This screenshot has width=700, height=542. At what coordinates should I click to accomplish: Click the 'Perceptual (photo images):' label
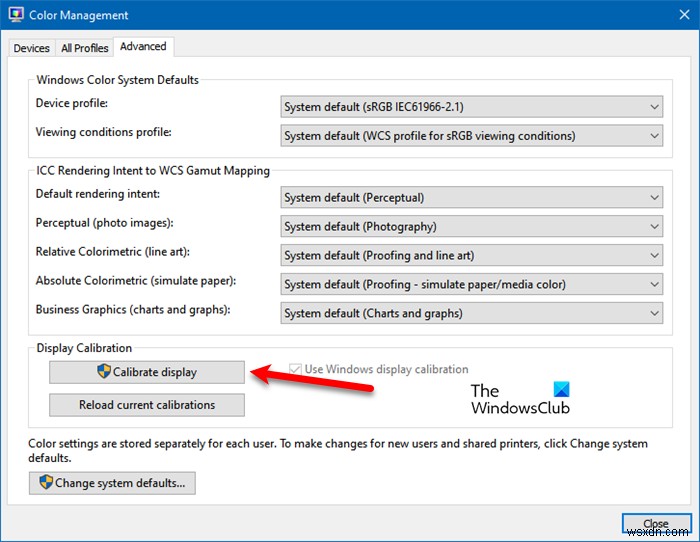click(x=104, y=223)
